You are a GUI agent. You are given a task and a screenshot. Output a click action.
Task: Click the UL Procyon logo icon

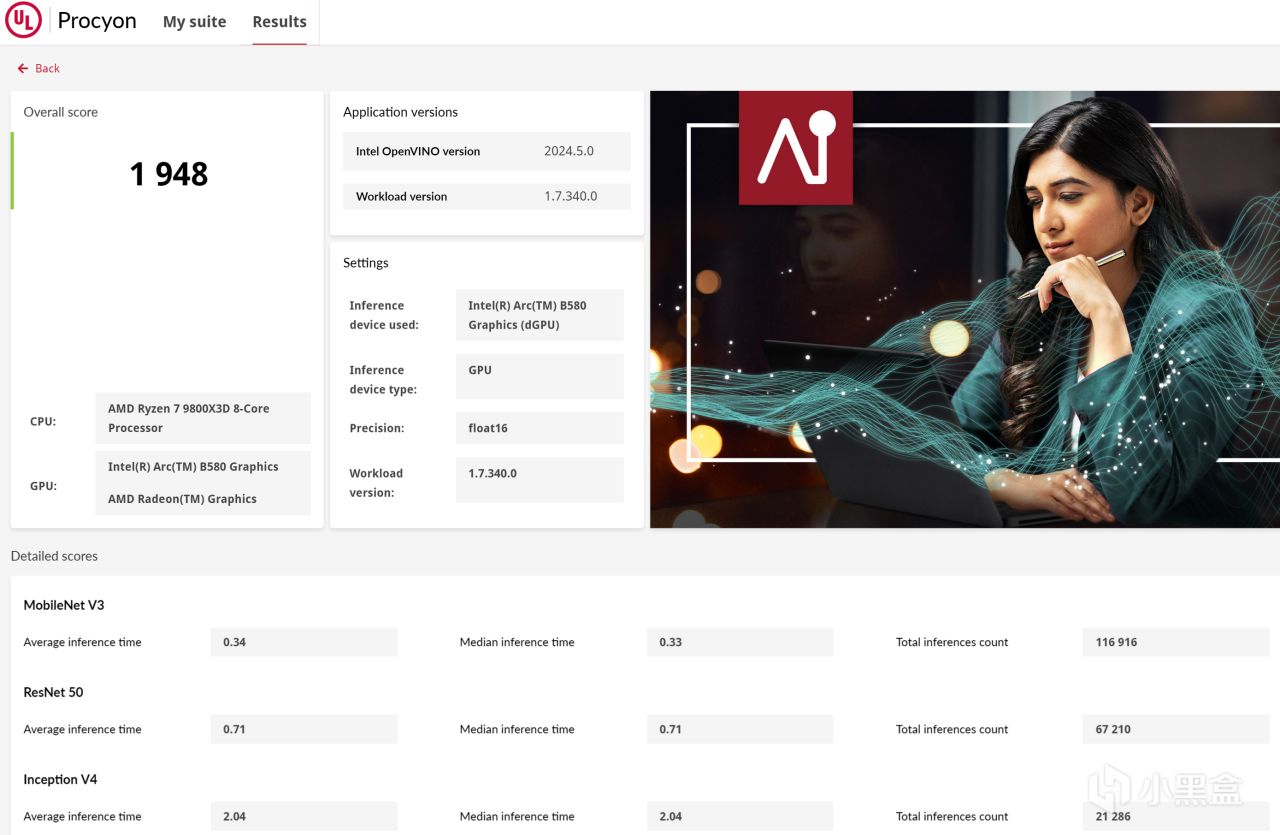(24, 20)
